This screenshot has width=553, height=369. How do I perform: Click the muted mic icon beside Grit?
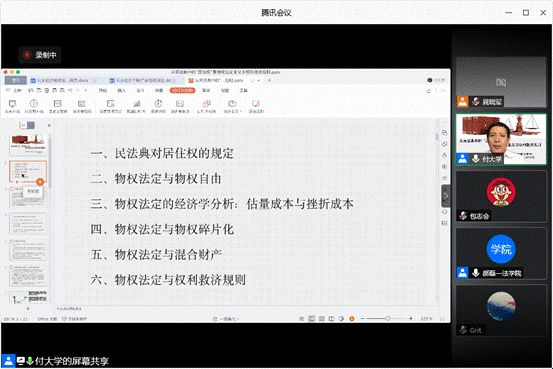pos(463,330)
